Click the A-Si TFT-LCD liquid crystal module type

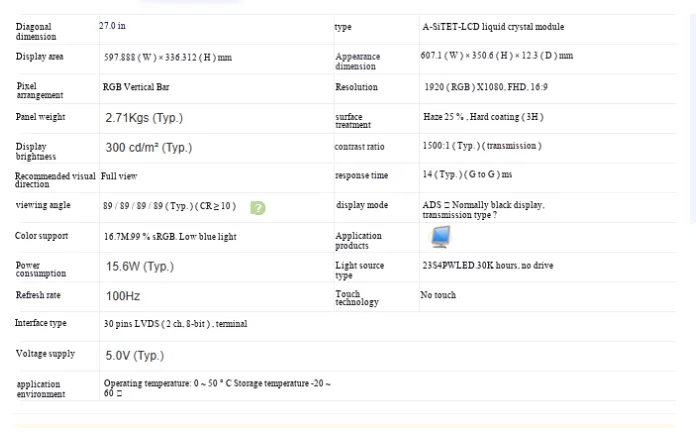click(493, 27)
